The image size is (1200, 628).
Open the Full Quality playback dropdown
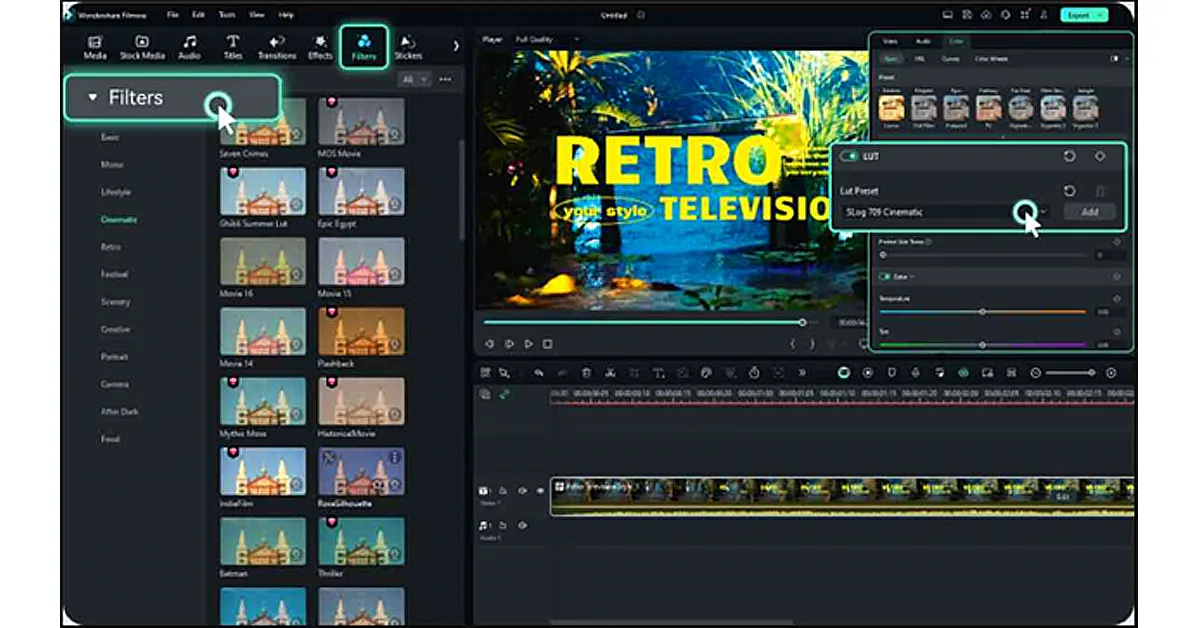[x=547, y=39]
